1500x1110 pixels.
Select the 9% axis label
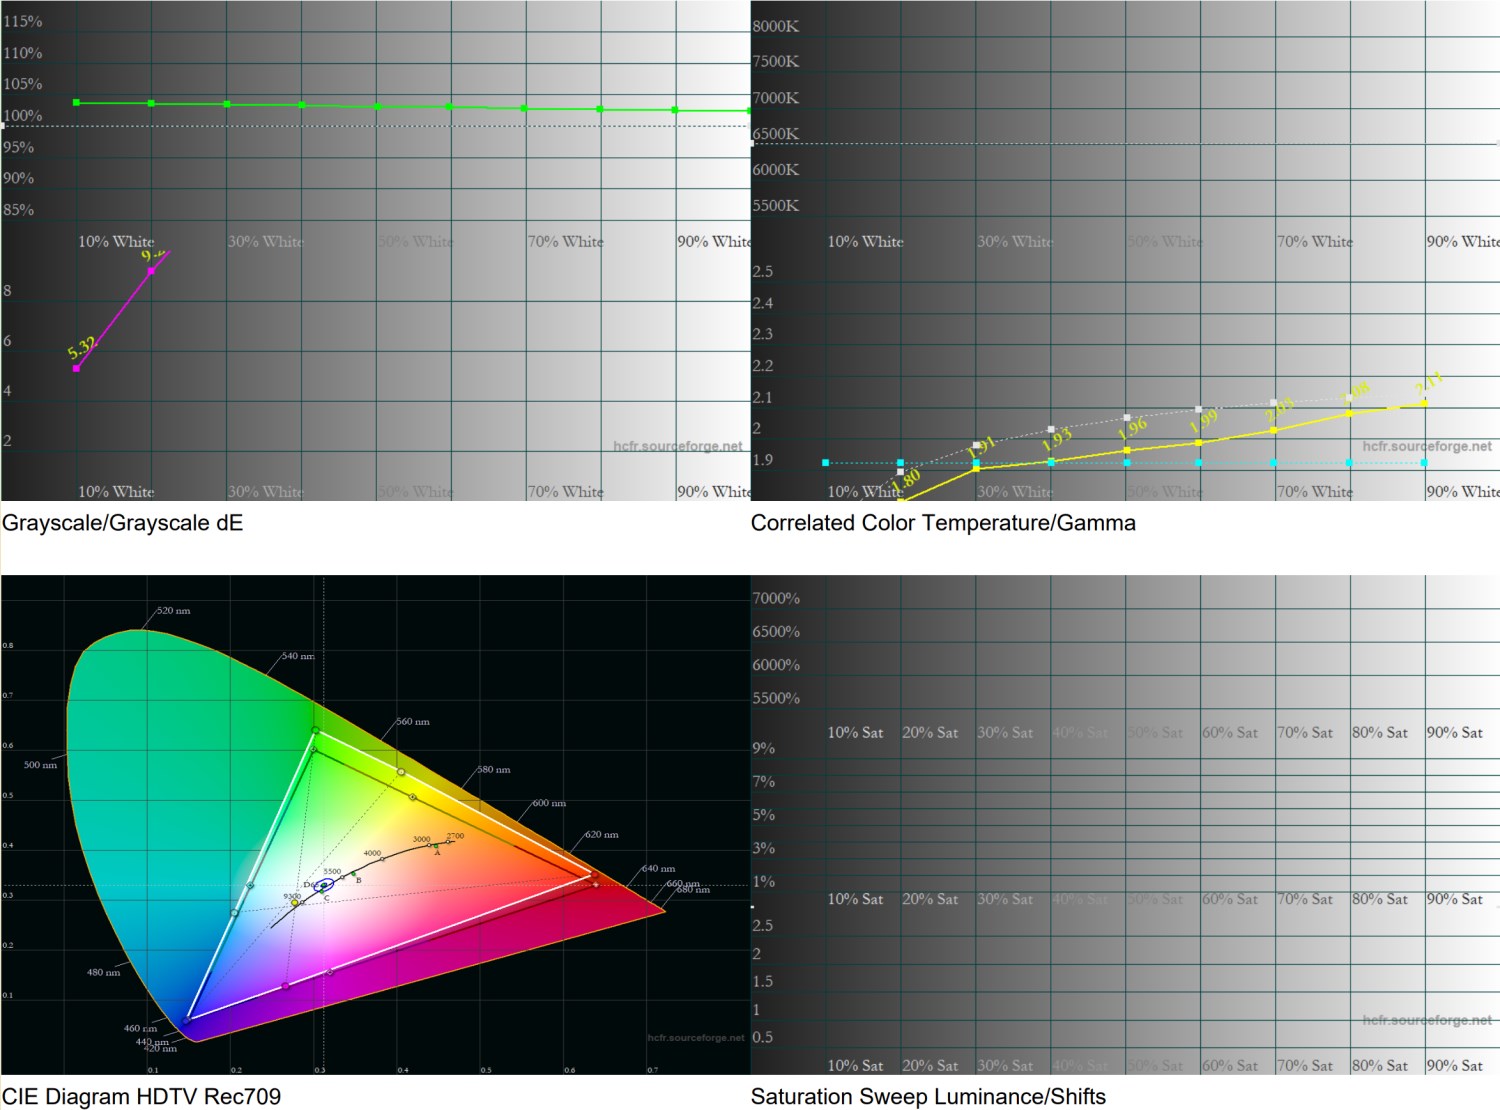click(764, 748)
